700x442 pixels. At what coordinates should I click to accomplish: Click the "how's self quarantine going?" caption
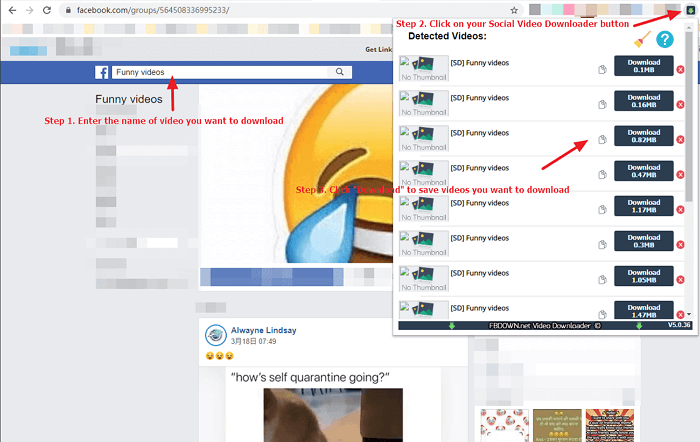[310, 378]
